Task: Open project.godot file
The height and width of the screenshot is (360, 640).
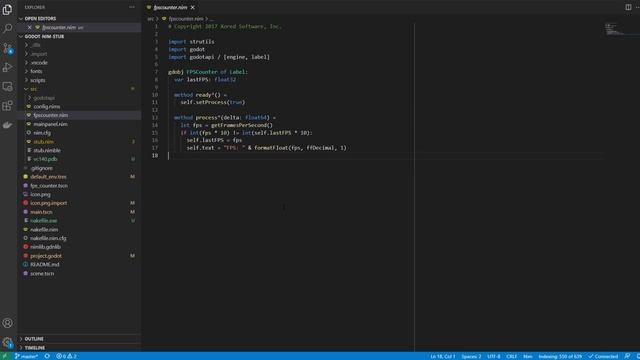Action: (46, 256)
